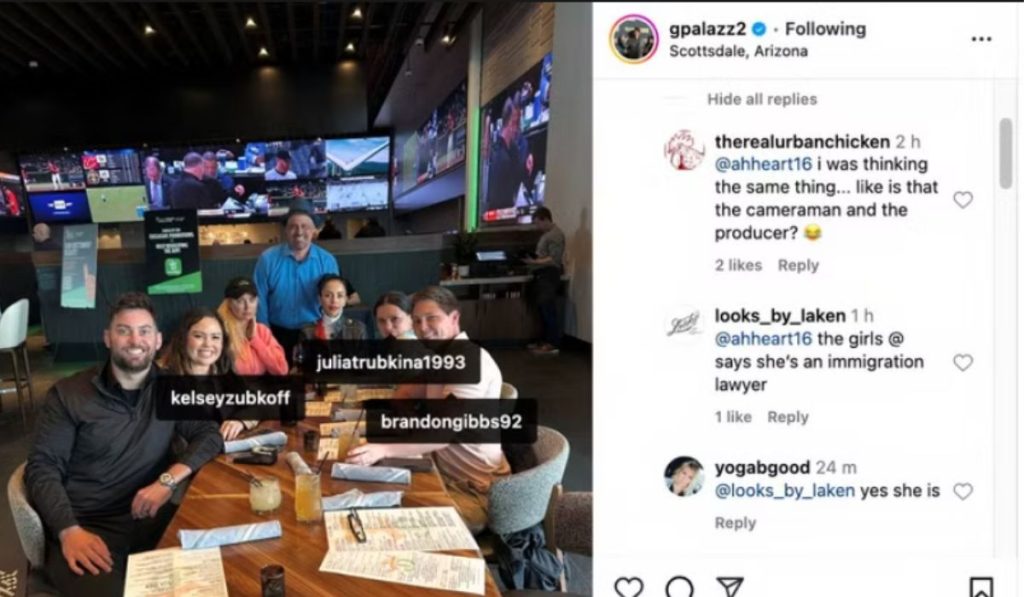Click the share paper plane icon
The image size is (1024, 597).
729,587
